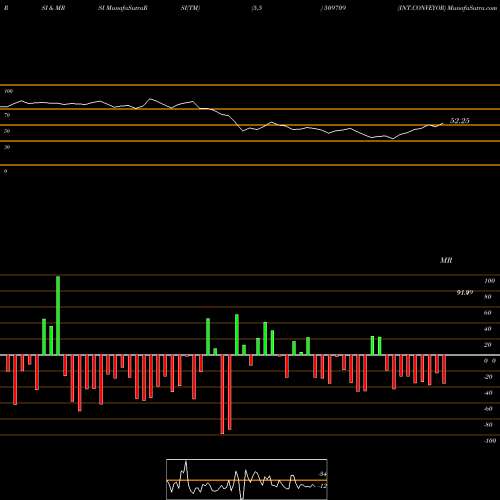
Task: Click the end point of RSI line
Action: (443, 124)
